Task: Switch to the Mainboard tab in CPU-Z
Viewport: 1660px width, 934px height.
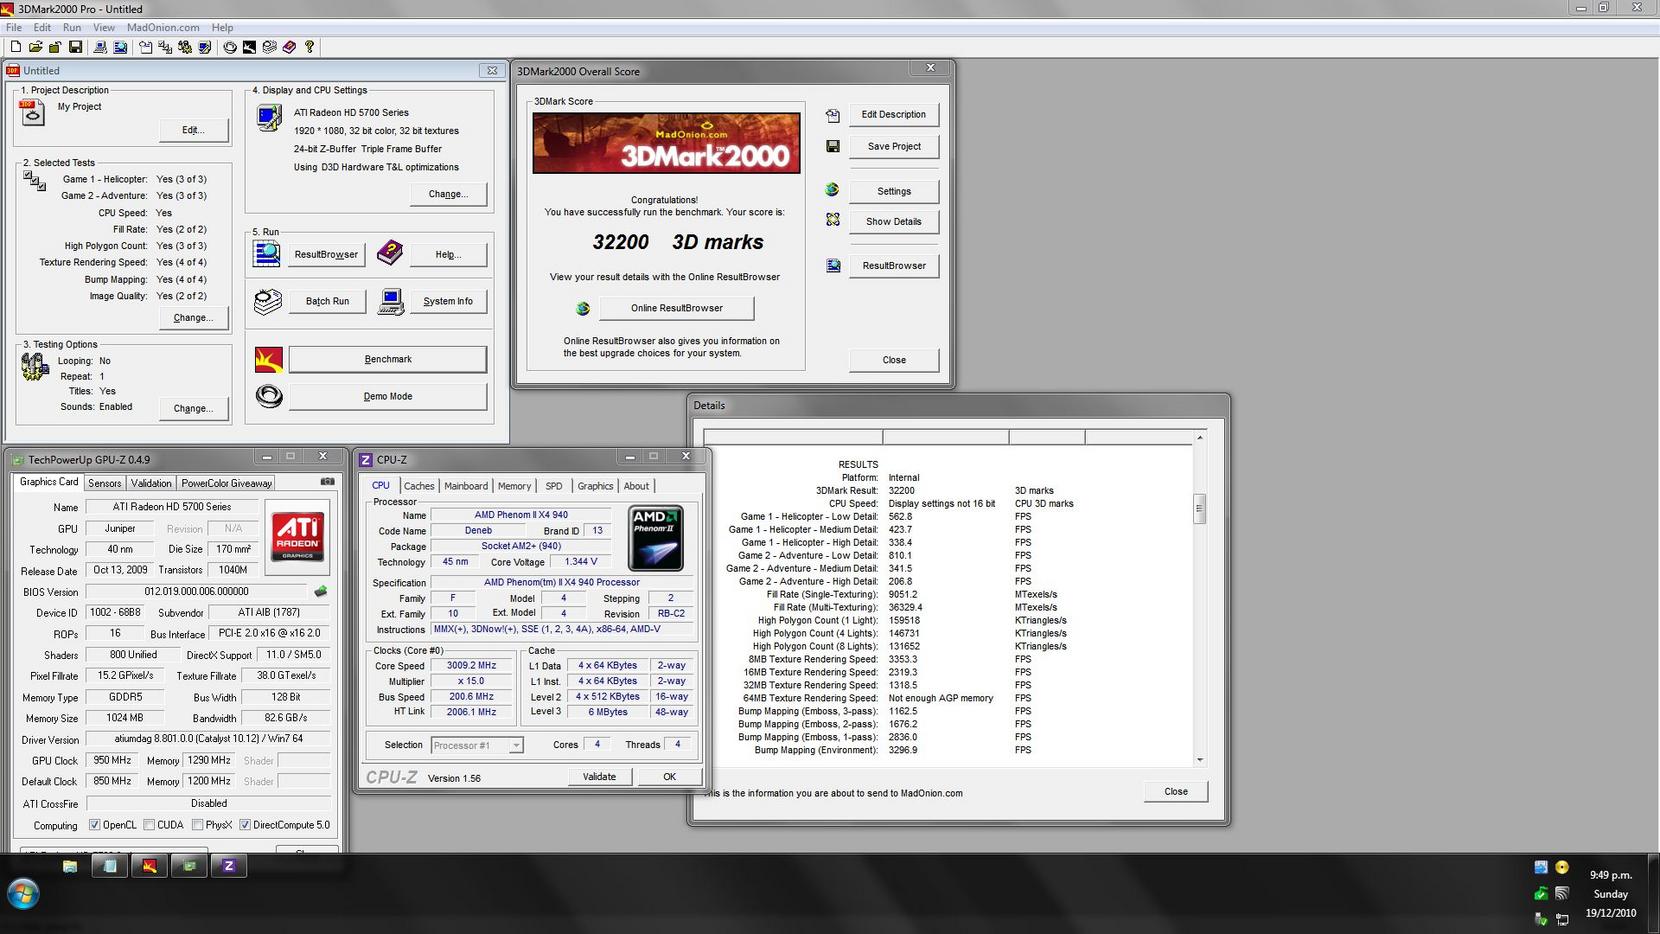Action: point(466,486)
